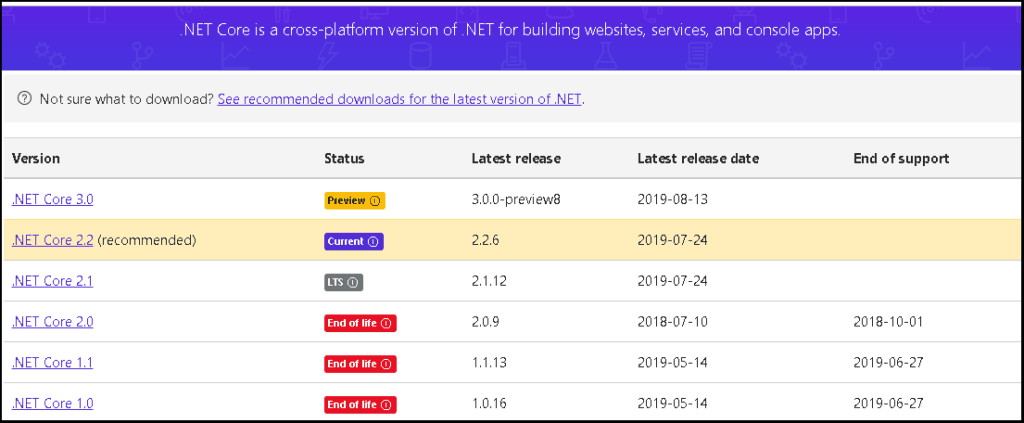Screen dimensions: 1024x423
Task: Click the (recommended) label text
Action: coord(147,240)
